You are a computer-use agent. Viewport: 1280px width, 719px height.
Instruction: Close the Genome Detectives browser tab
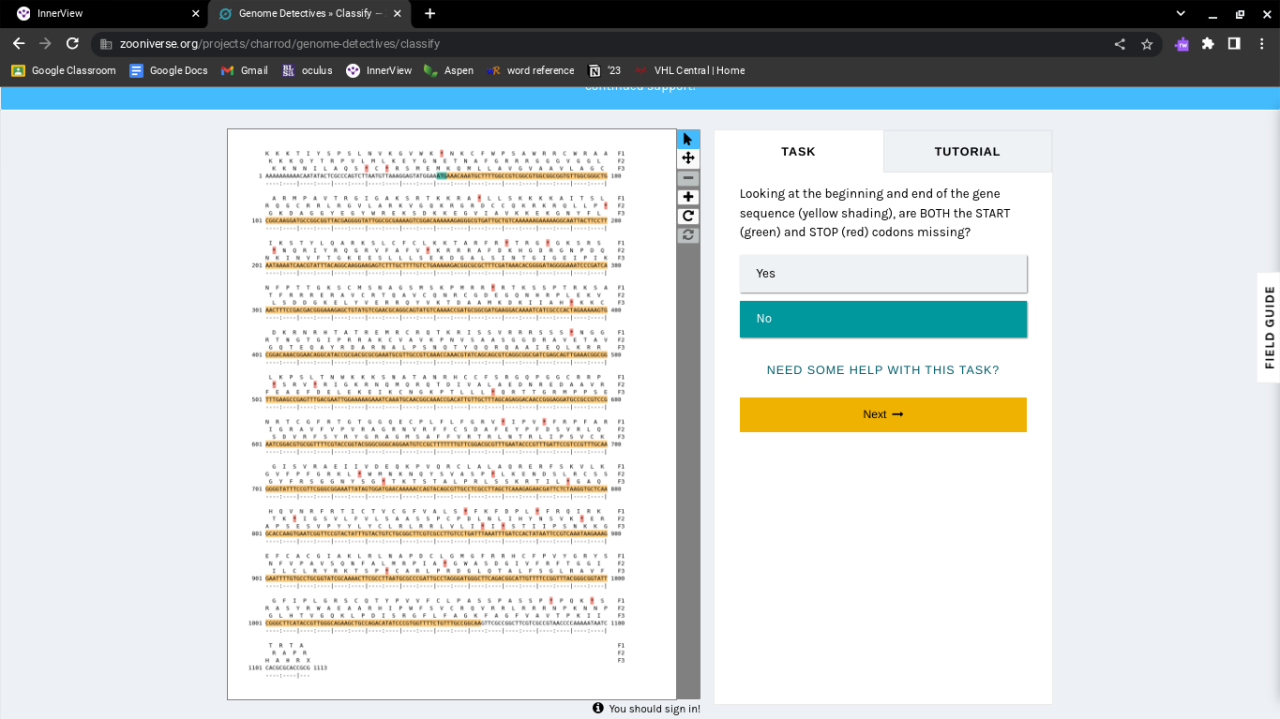[x=398, y=14]
